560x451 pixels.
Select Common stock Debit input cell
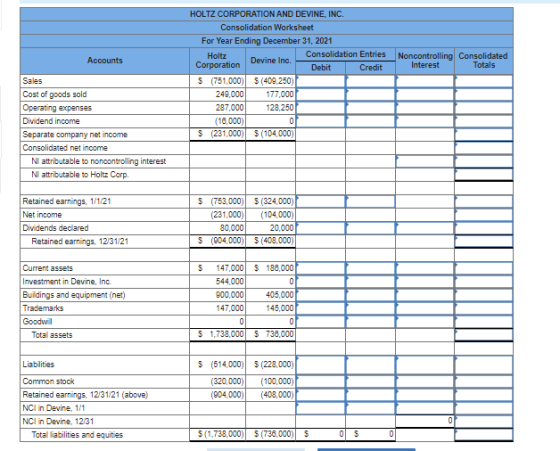[x=321, y=381]
